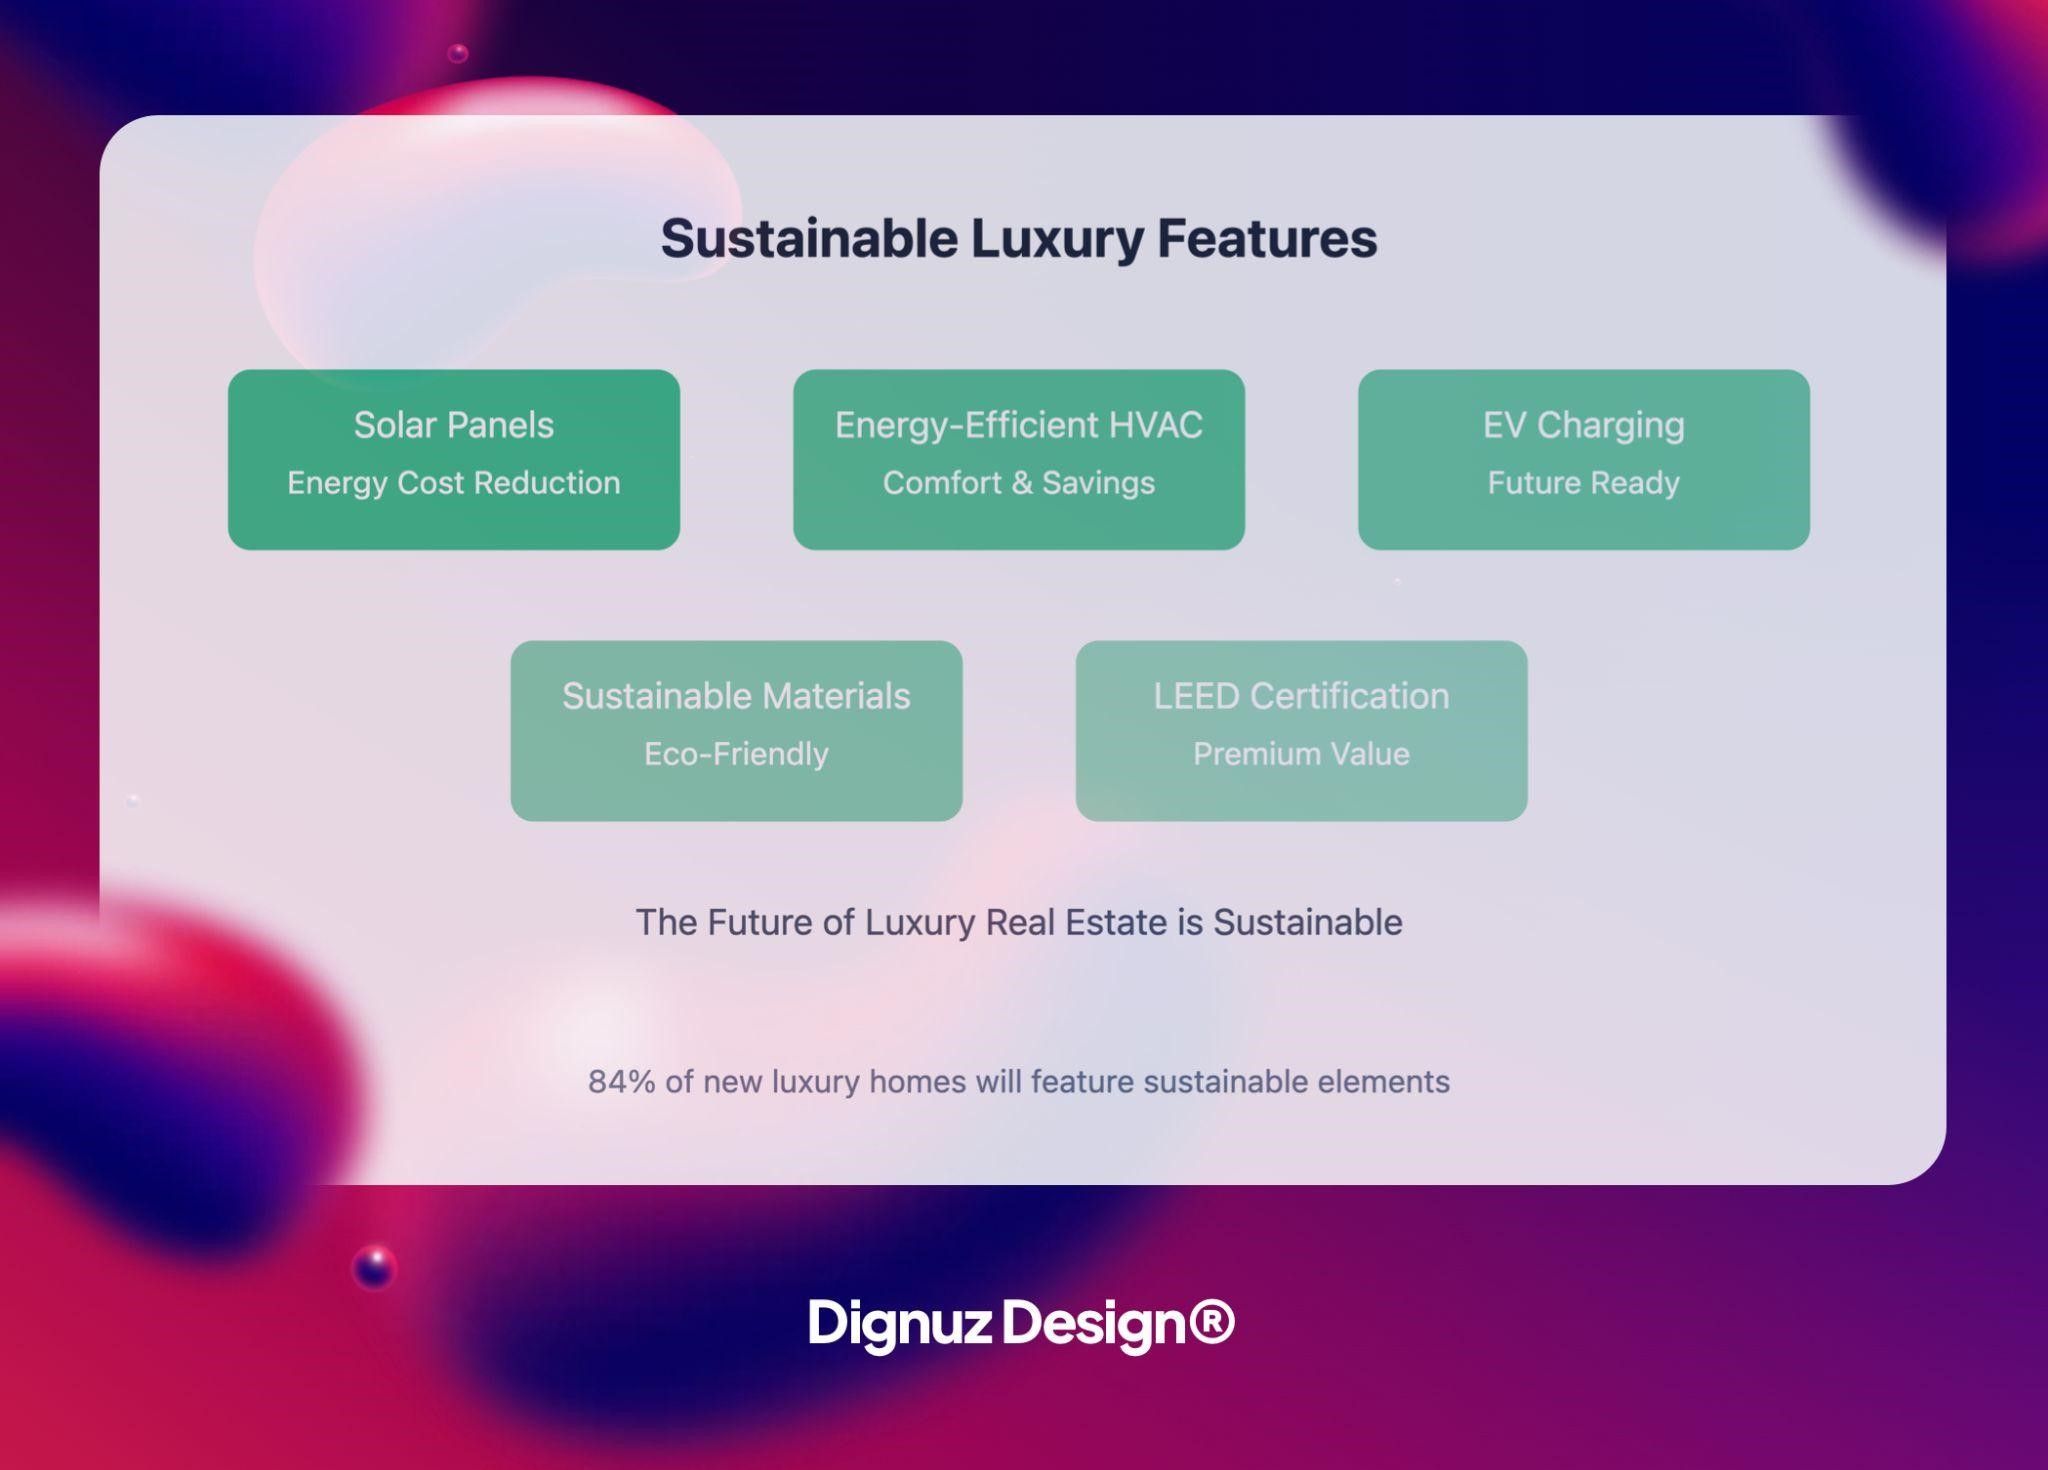Click 'Future Ready' subtitle text
Screen dimensions: 2048x1470
(x=1584, y=483)
